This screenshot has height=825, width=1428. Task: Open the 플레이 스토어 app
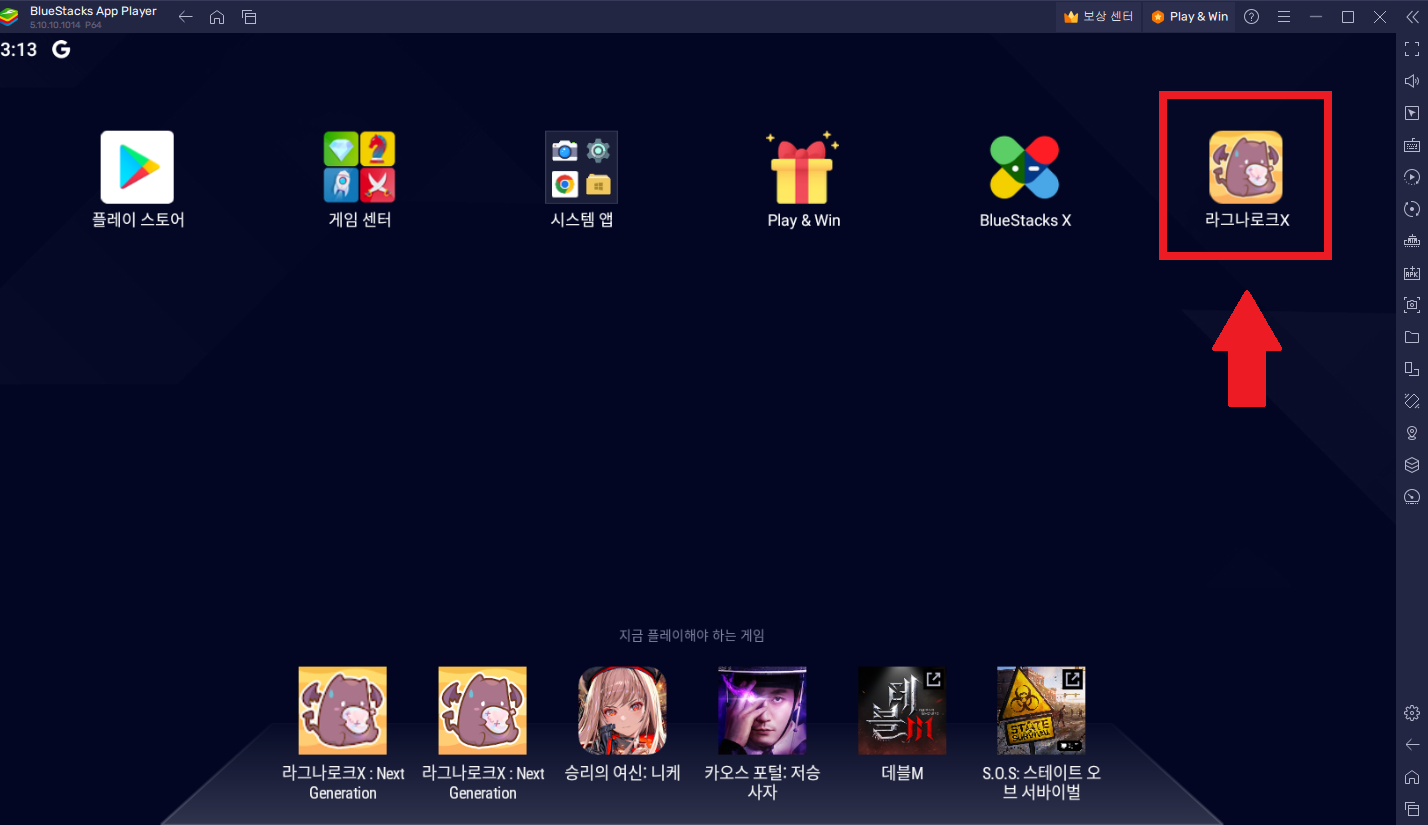[x=137, y=167]
